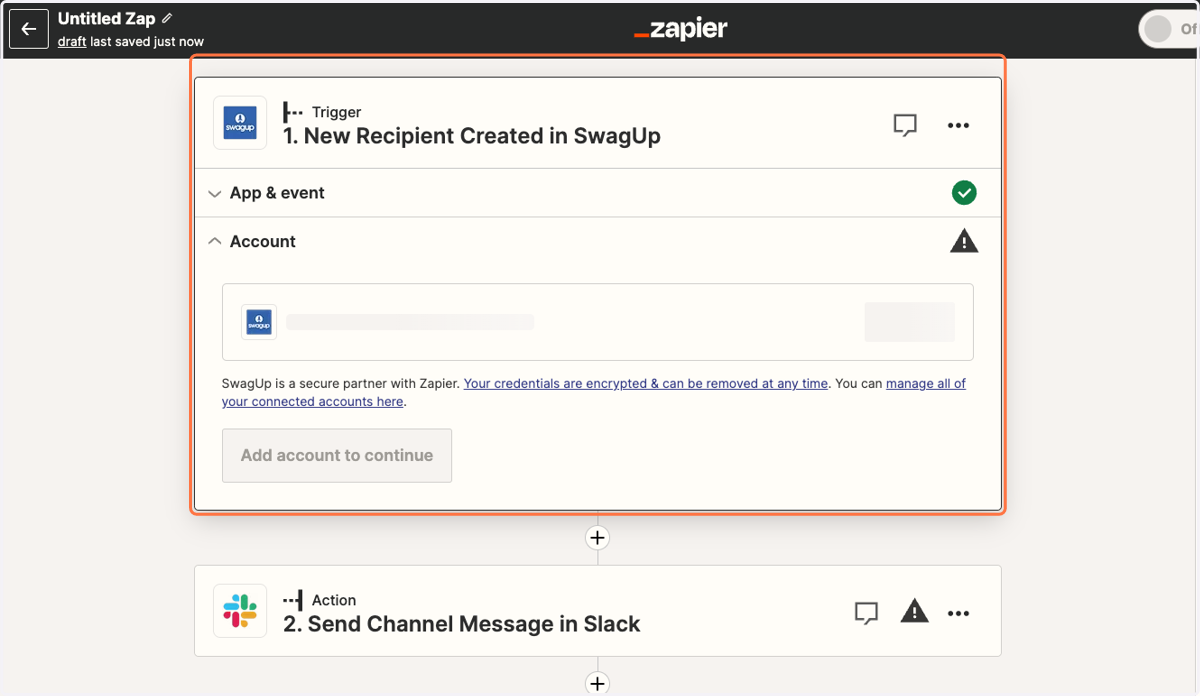This screenshot has width=1200, height=696.
Task: Collapse the Account section
Action: (597, 241)
